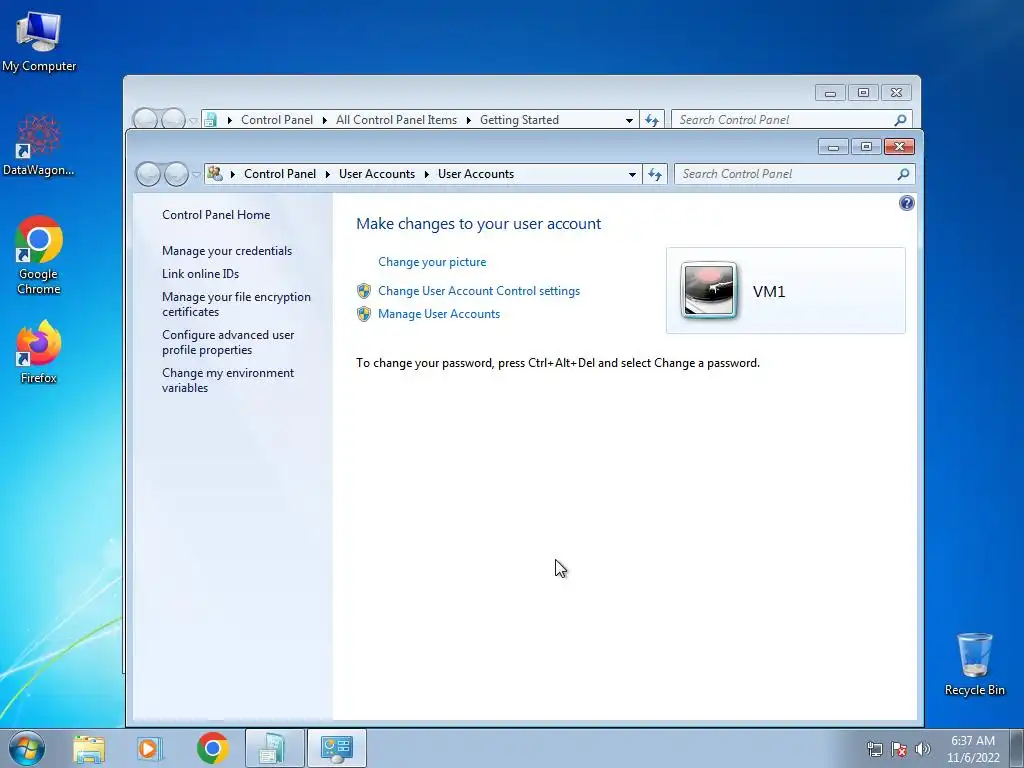This screenshot has width=1024, height=768.
Task: Expand arrow before Control Panel in Getting Started window
Action: point(230,120)
